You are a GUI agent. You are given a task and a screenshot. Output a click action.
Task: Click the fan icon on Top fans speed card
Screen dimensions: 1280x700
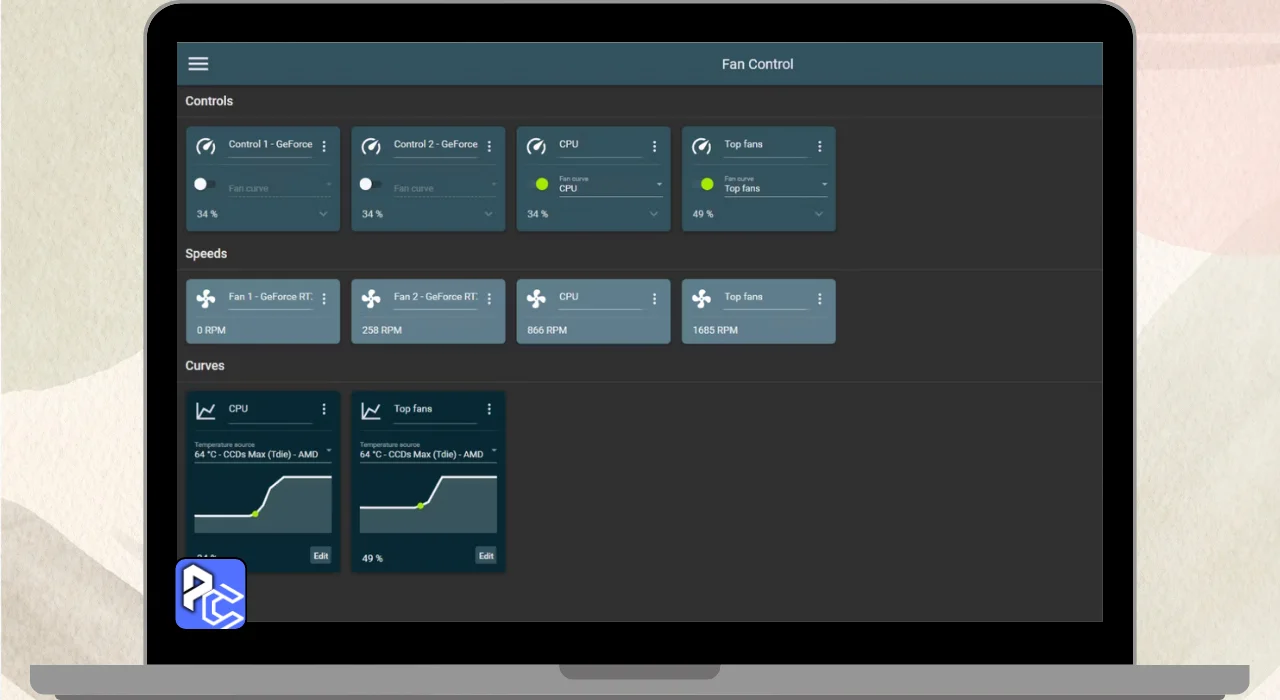pos(702,298)
